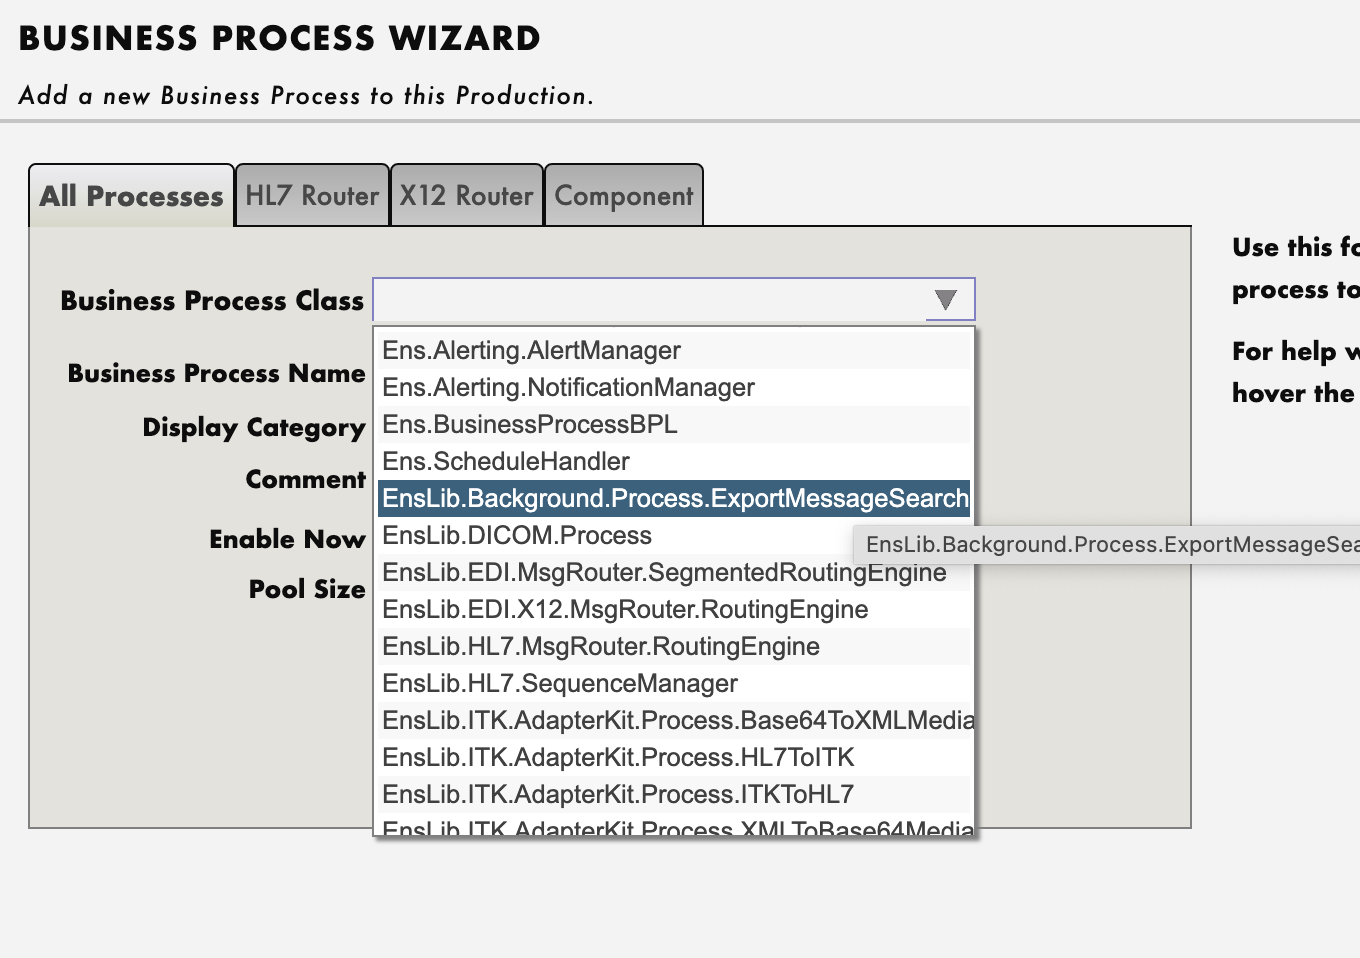Select EnsLib.ITK.AdapterKit.Process.ITKToHL7 option
This screenshot has width=1360, height=958.
[x=674, y=795]
